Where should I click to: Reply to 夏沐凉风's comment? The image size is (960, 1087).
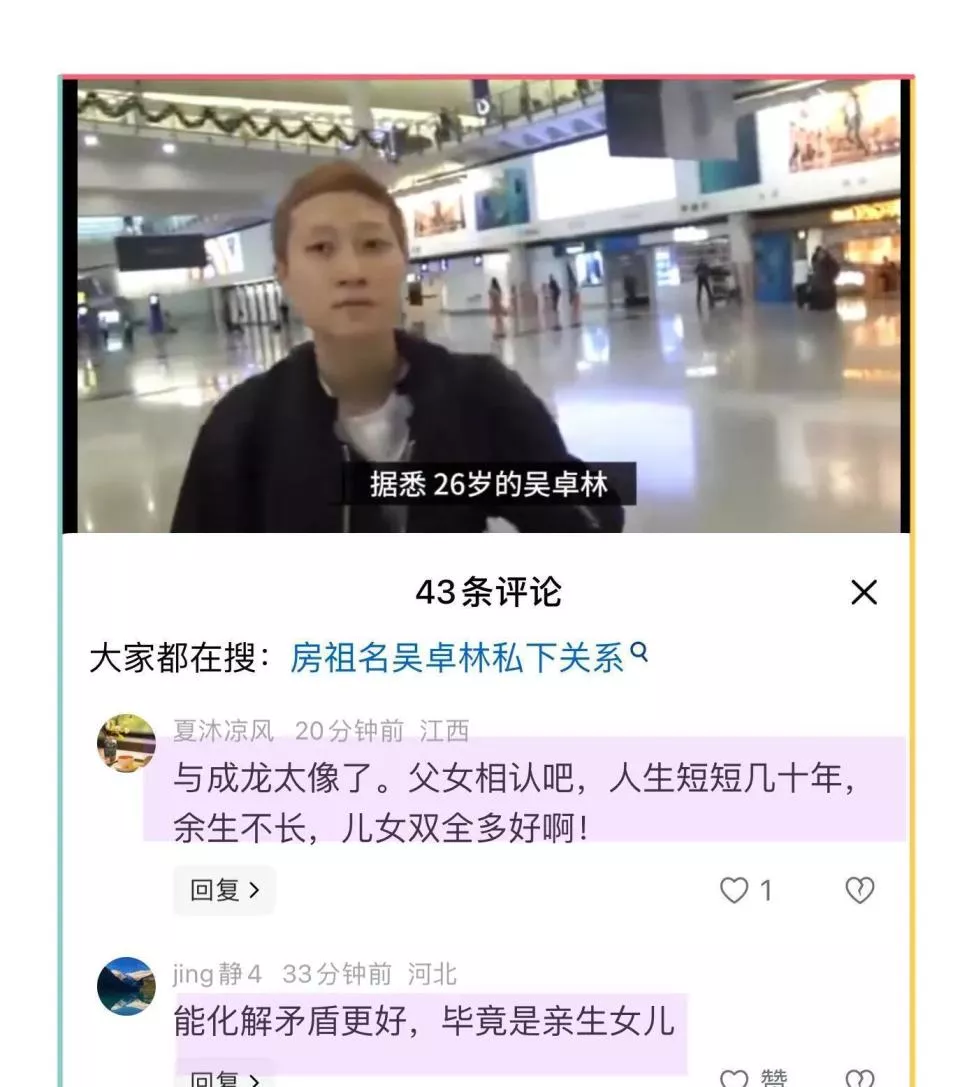[224, 890]
